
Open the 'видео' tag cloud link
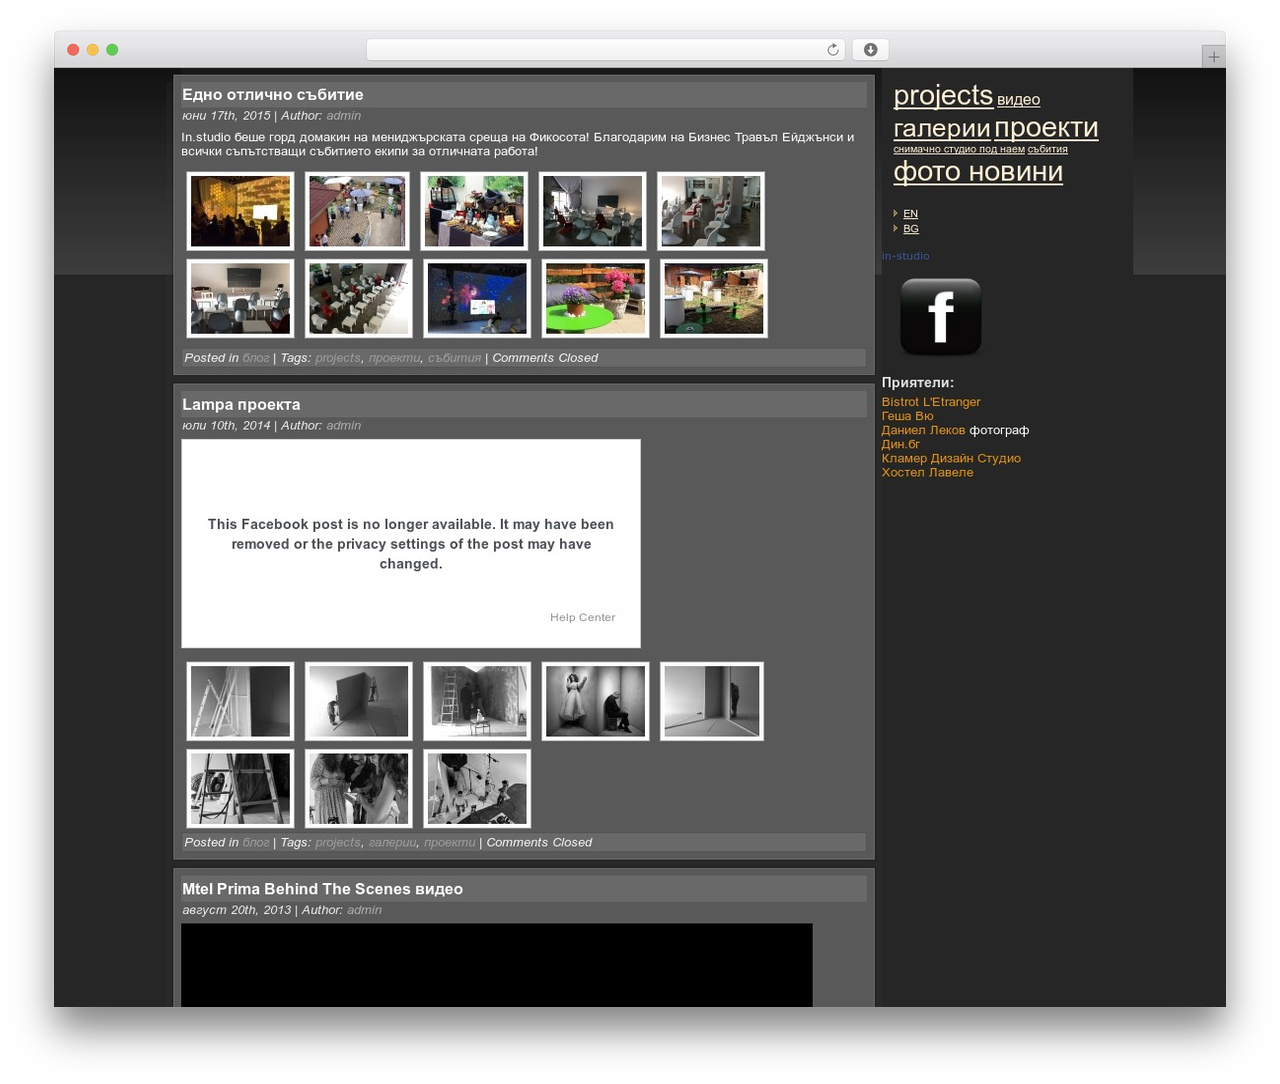click(1018, 100)
